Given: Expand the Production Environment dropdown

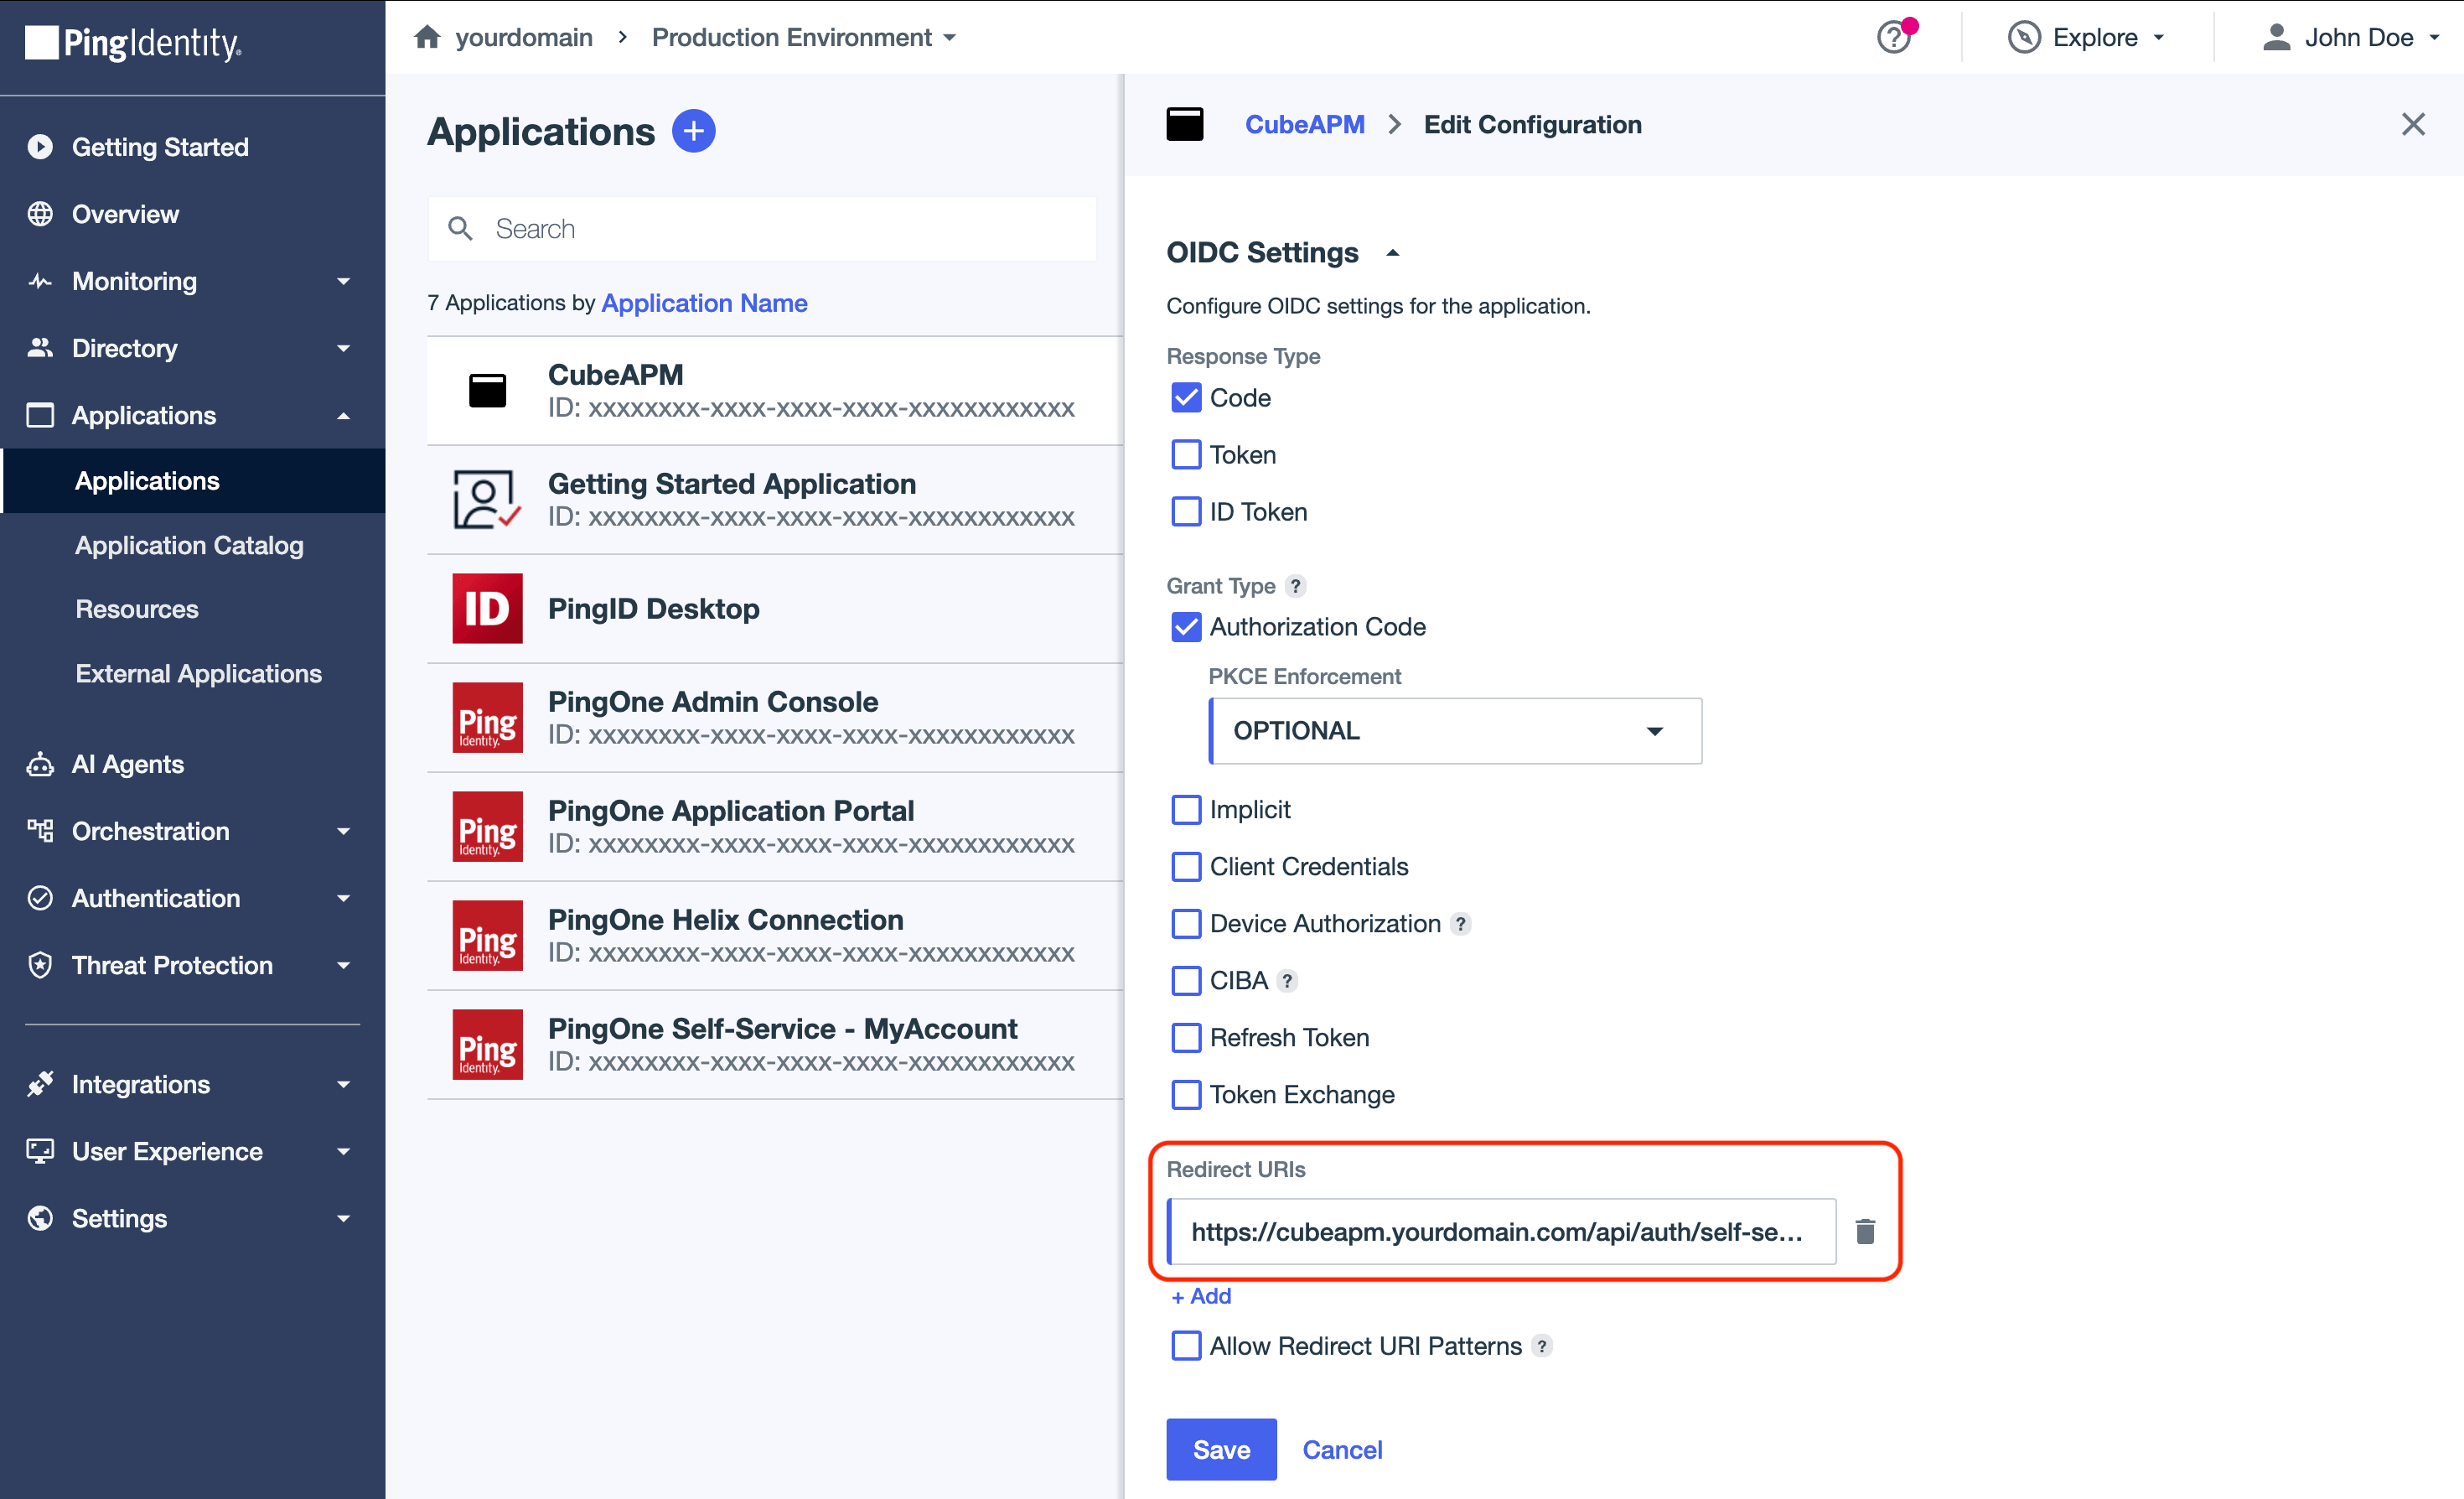Looking at the screenshot, I should tap(804, 37).
